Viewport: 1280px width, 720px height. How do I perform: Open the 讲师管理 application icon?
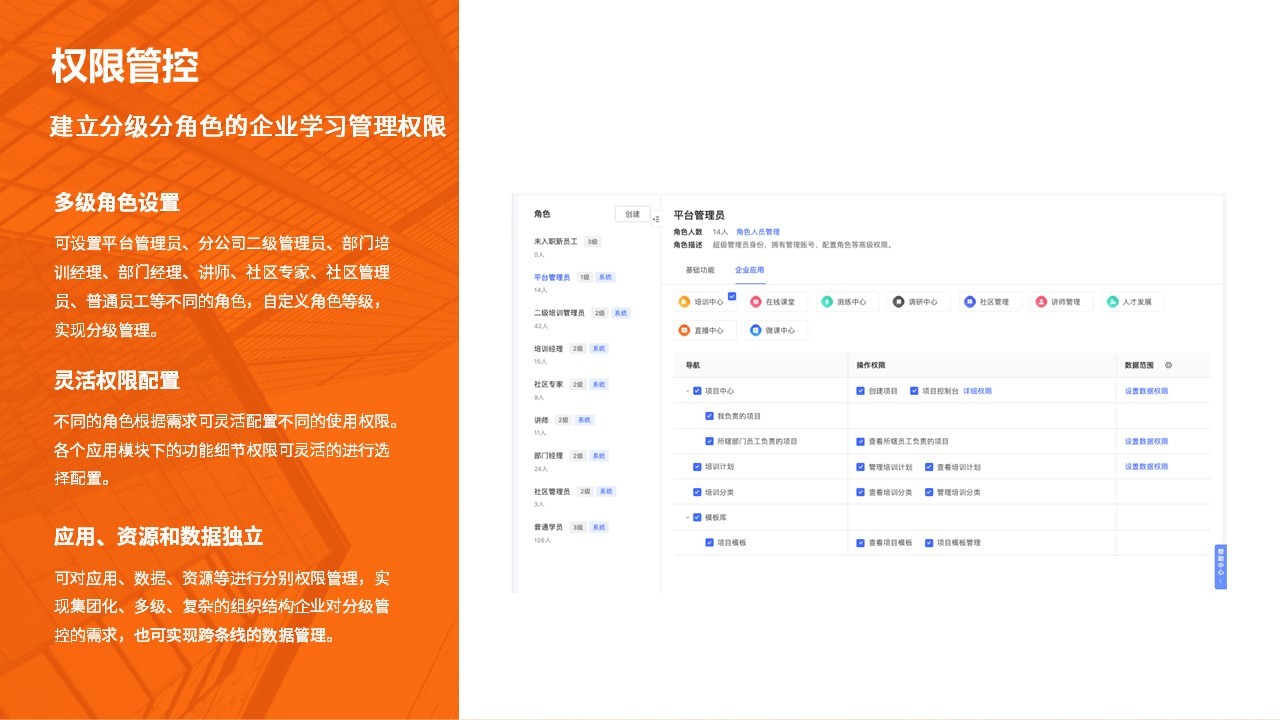1040,300
